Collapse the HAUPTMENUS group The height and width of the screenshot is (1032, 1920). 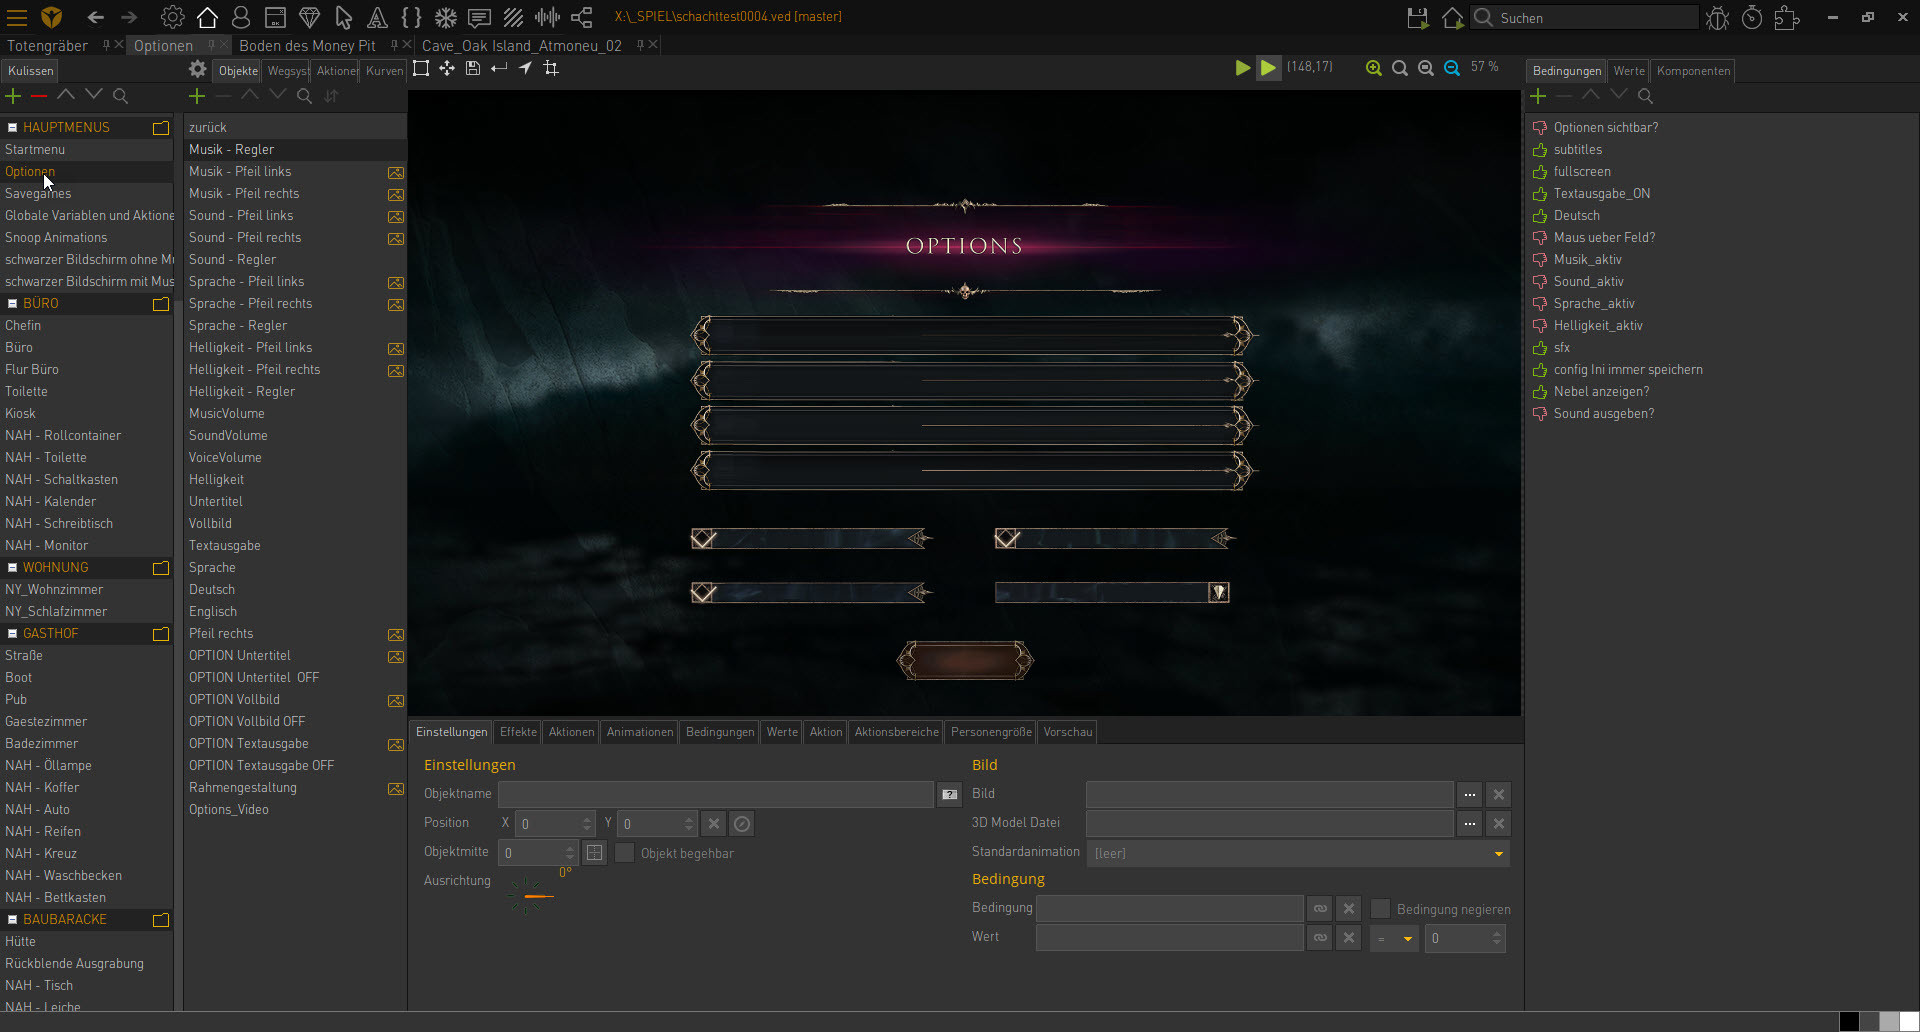pyautogui.click(x=13, y=127)
